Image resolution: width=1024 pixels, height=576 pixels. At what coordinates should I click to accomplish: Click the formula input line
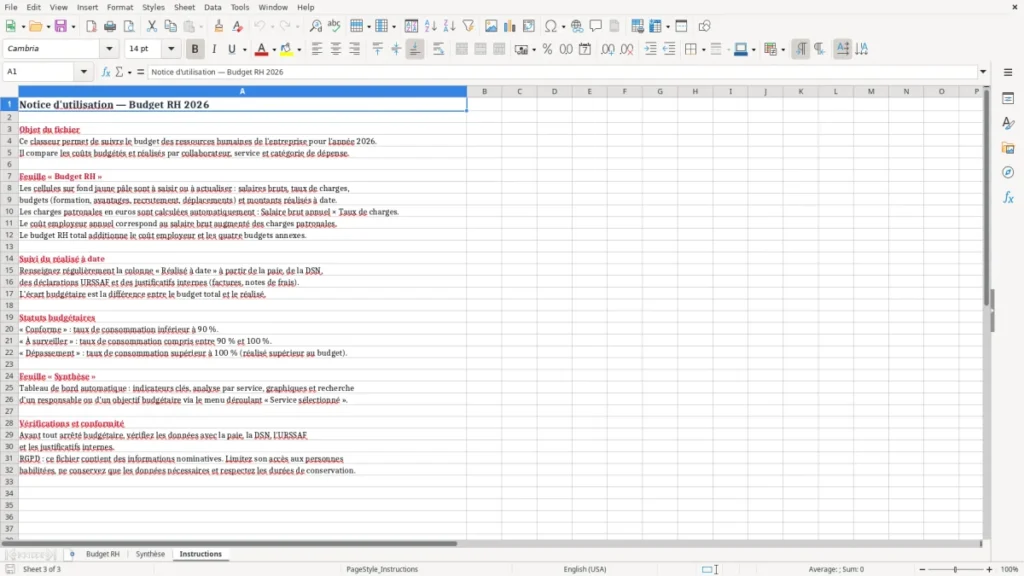coord(562,72)
